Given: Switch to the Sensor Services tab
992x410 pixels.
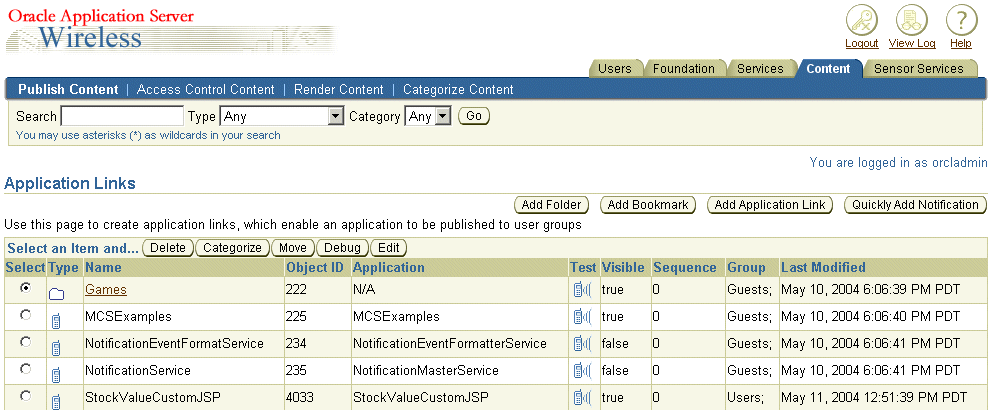Looking at the screenshot, I should [x=919, y=68].
